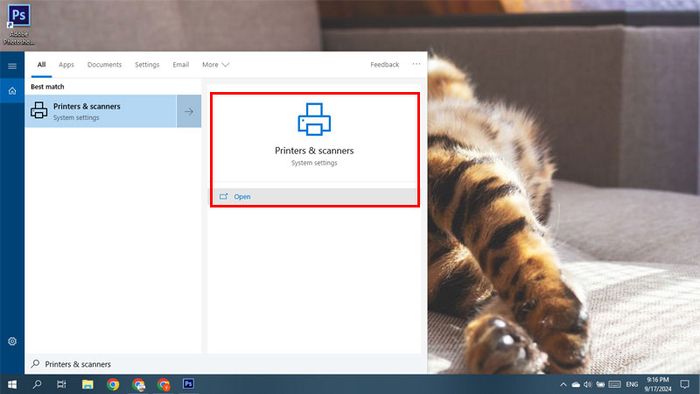
Task: Open Adobe Photoshop desktop shortcut
Action: pyautogui.click(x=19, y=24)
